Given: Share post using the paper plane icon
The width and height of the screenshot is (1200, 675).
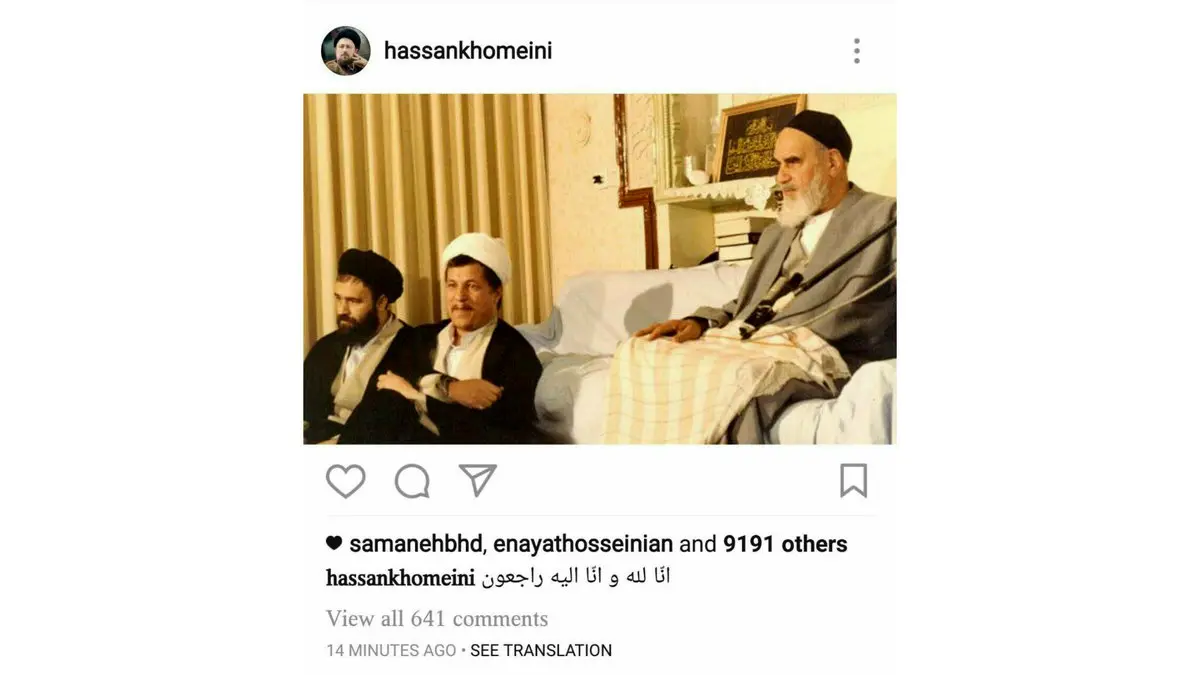Looking at the screenshot, I should point(478,480).
